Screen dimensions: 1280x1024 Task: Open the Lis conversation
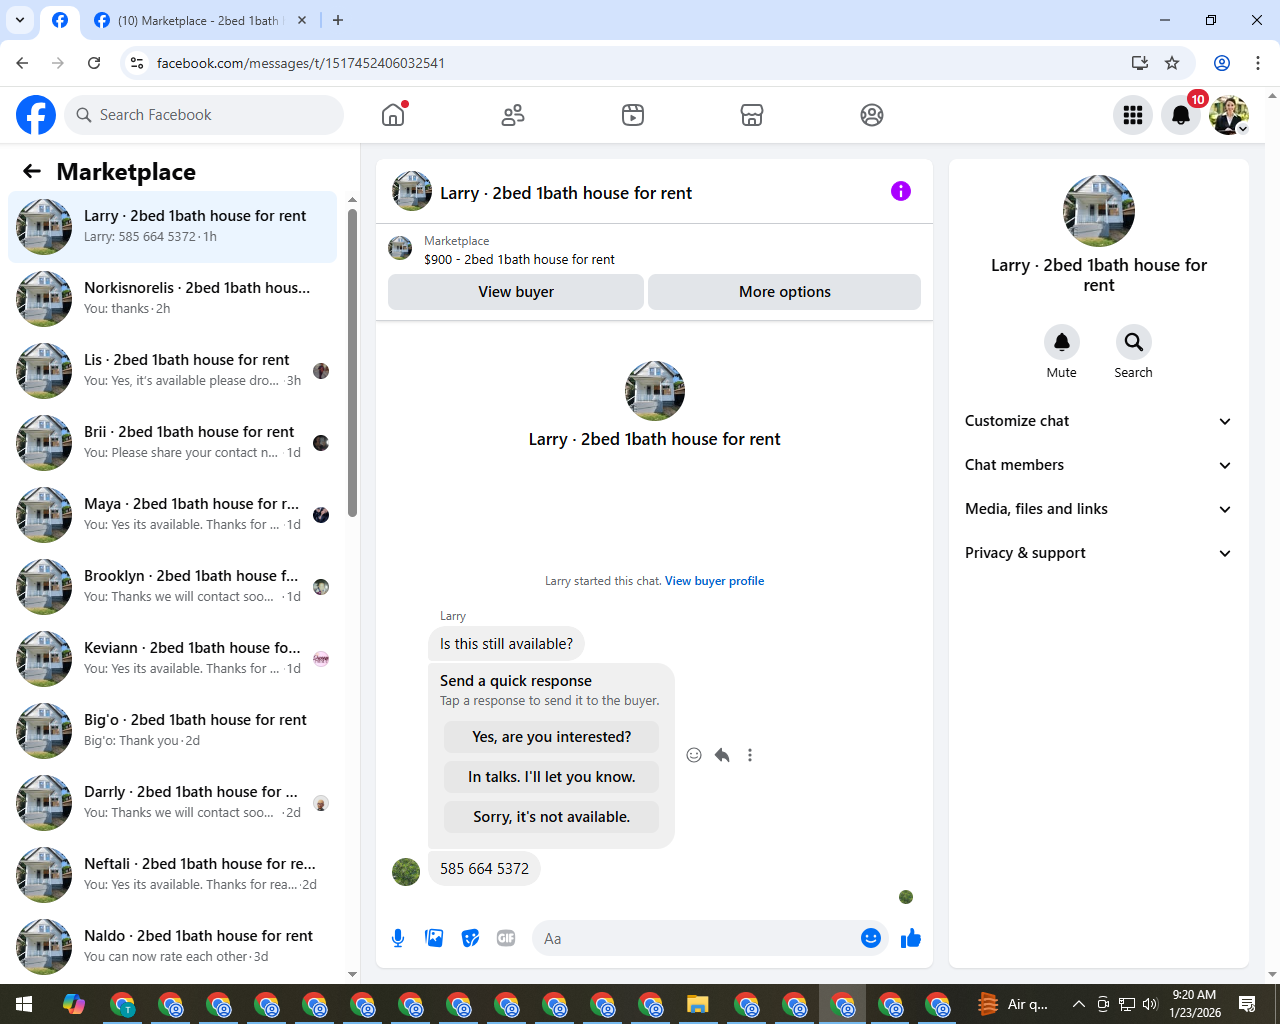coord(173,371)
